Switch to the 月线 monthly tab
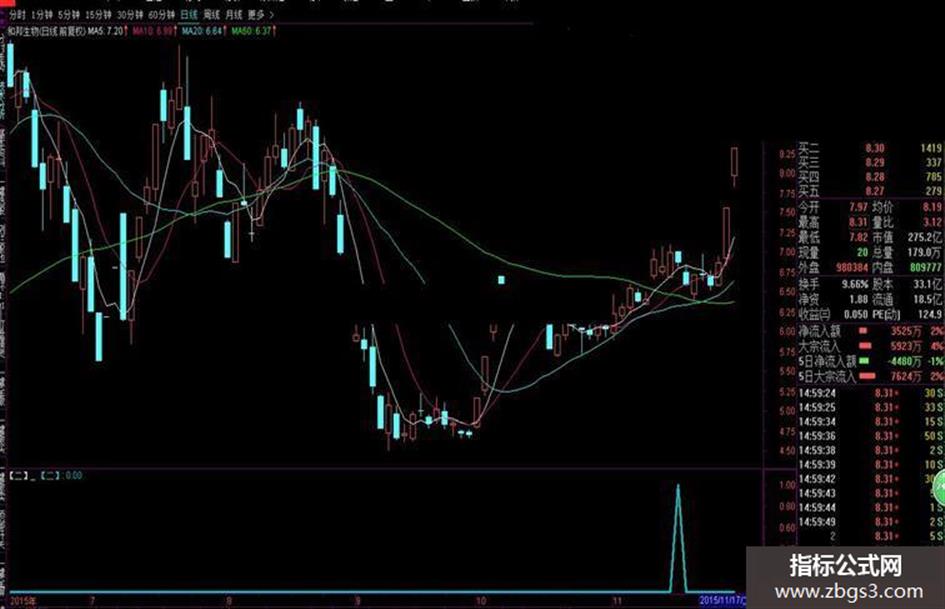 [234, 14]
